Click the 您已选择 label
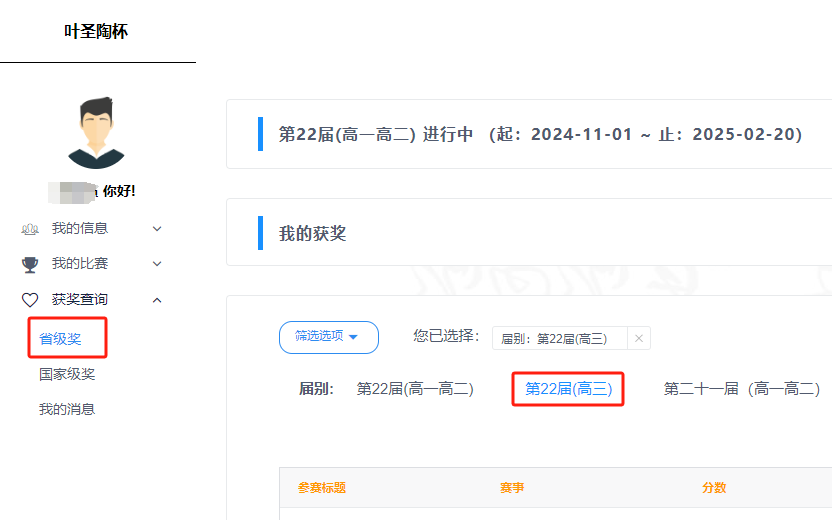832x520 pixels. 446,336
